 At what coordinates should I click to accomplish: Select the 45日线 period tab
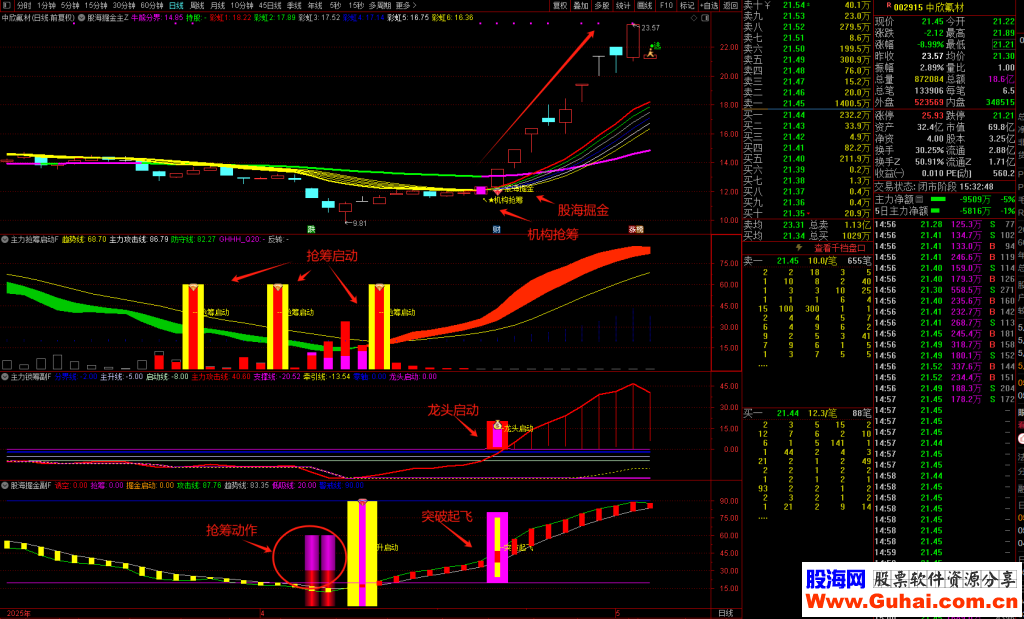pos(270,5)
